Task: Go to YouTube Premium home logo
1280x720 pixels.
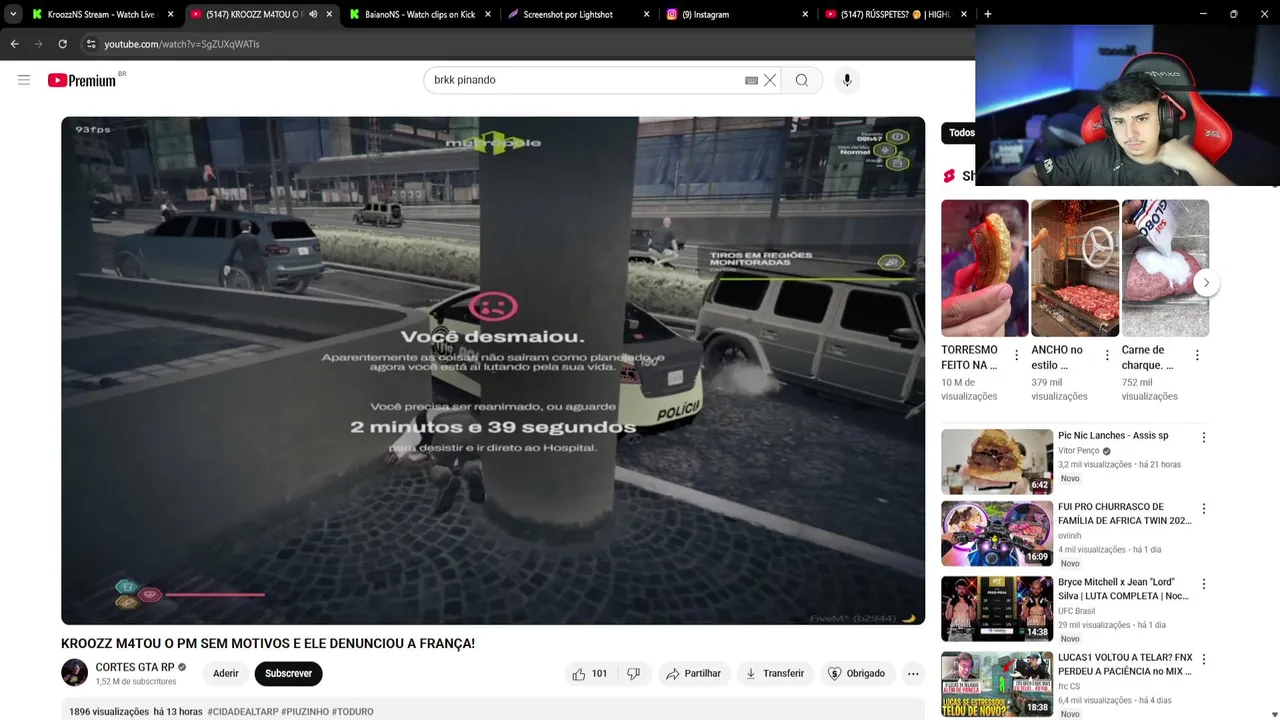Action: click(x=82, y=80)
